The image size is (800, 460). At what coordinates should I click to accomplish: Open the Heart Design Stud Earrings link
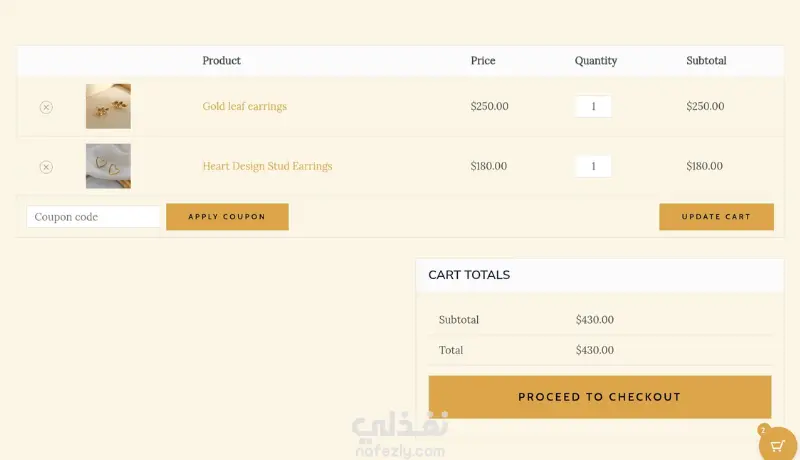point(267,166)
